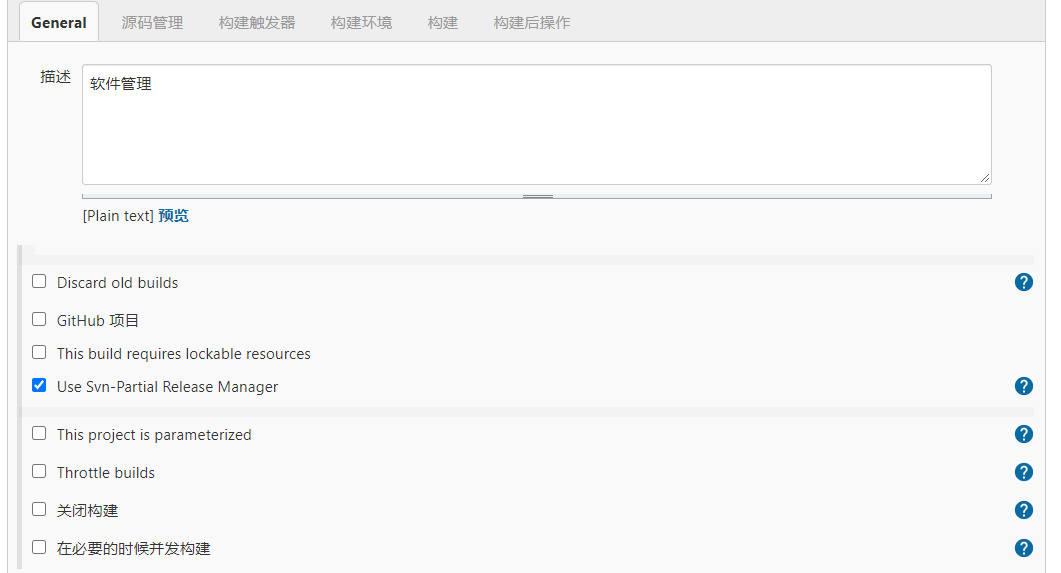Open help for 关闭构建
The height and width of the screenshot is (573, 1061).
[1024, 510]
